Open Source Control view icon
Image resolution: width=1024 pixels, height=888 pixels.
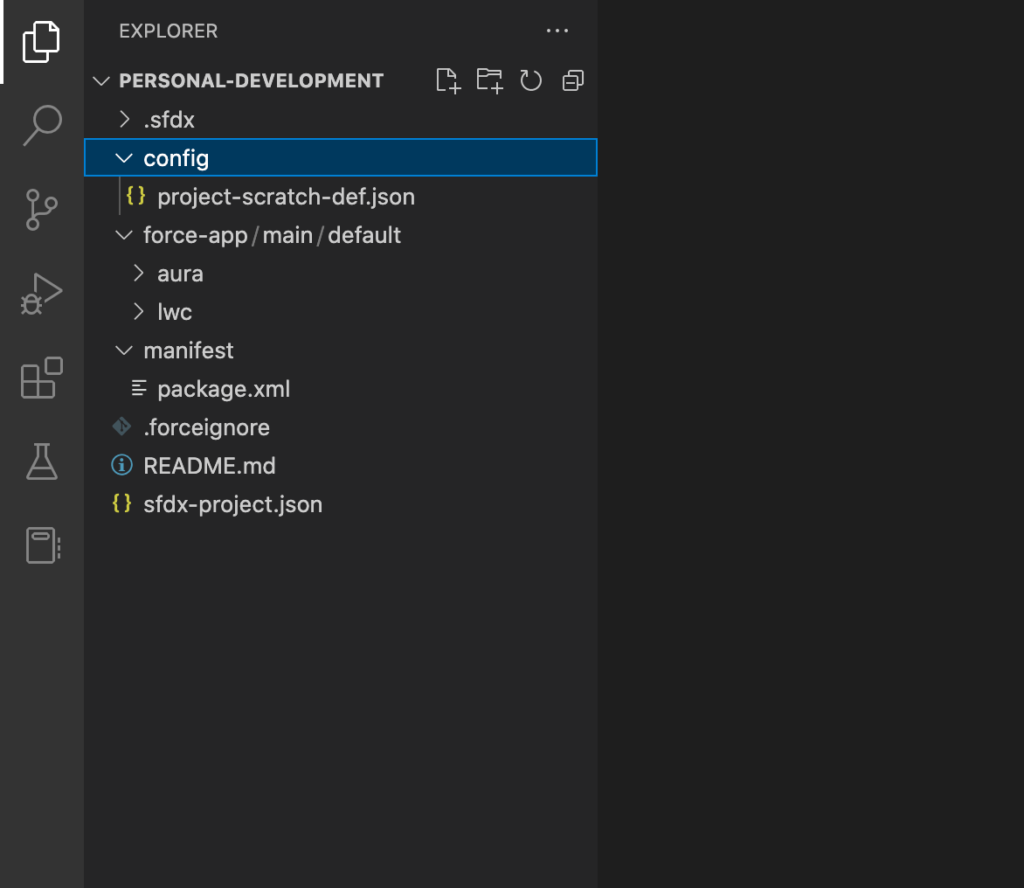tap(41, 210)
